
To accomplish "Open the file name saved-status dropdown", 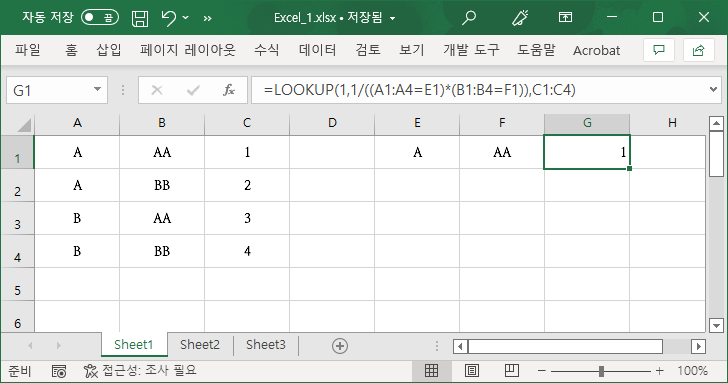I will (x=393, y=19).
